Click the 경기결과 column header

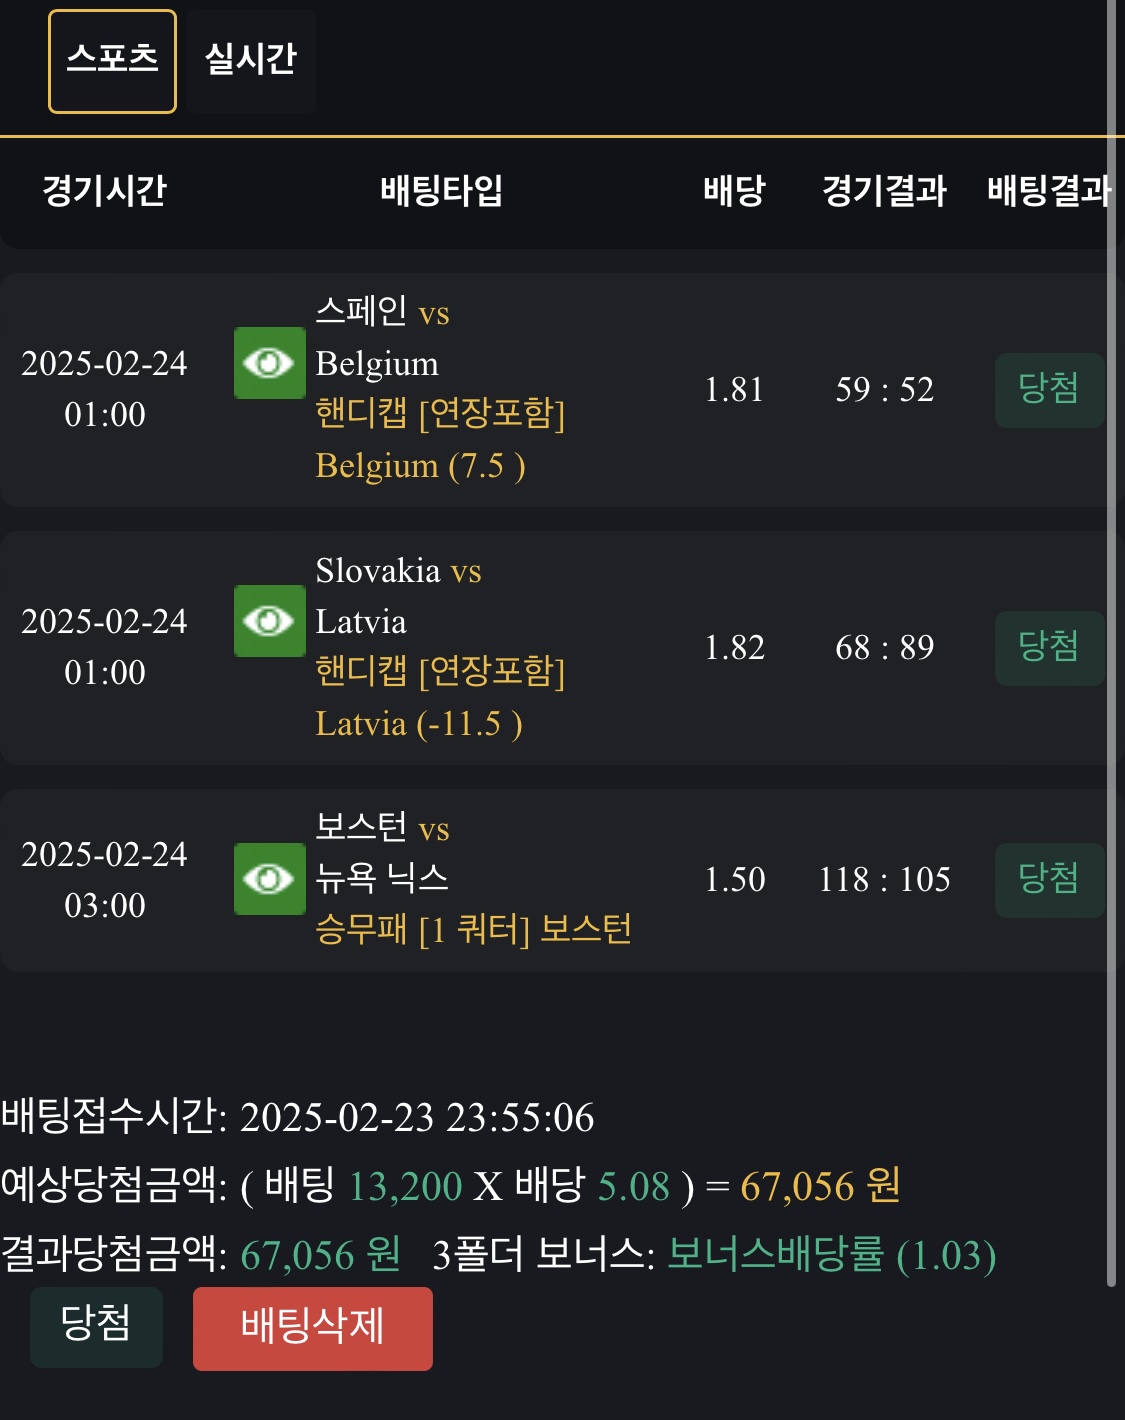[884, 190]
